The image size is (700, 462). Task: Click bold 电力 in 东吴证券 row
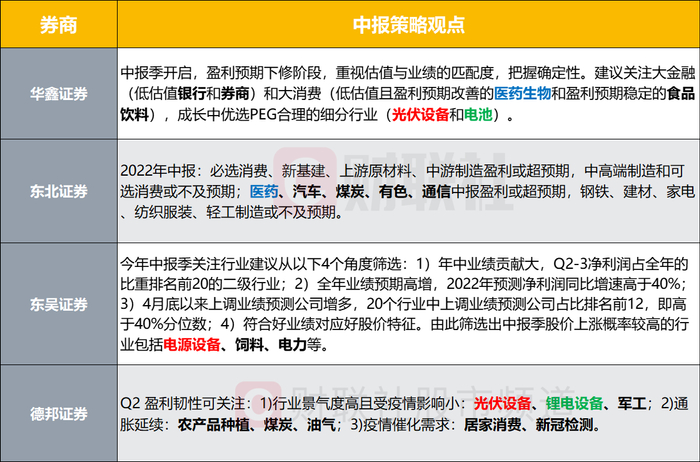(x=293, y=344)
